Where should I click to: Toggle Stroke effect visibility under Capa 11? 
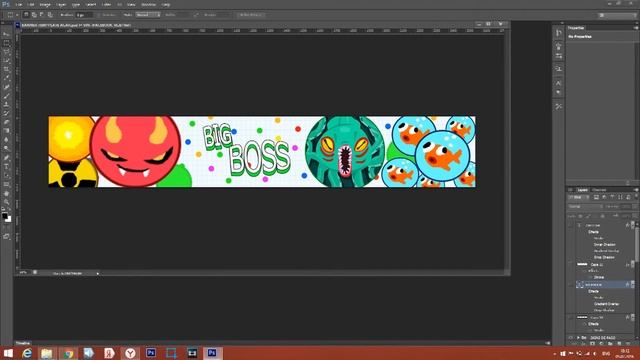[x=591, y=277]
